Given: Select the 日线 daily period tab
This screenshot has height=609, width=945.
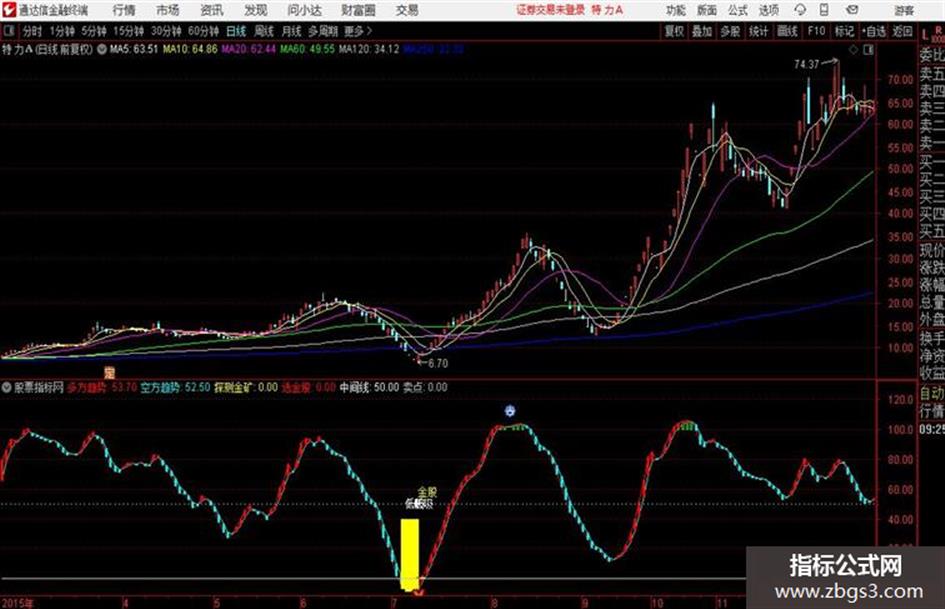Looking at the screenshot, I should click(236, 31).
